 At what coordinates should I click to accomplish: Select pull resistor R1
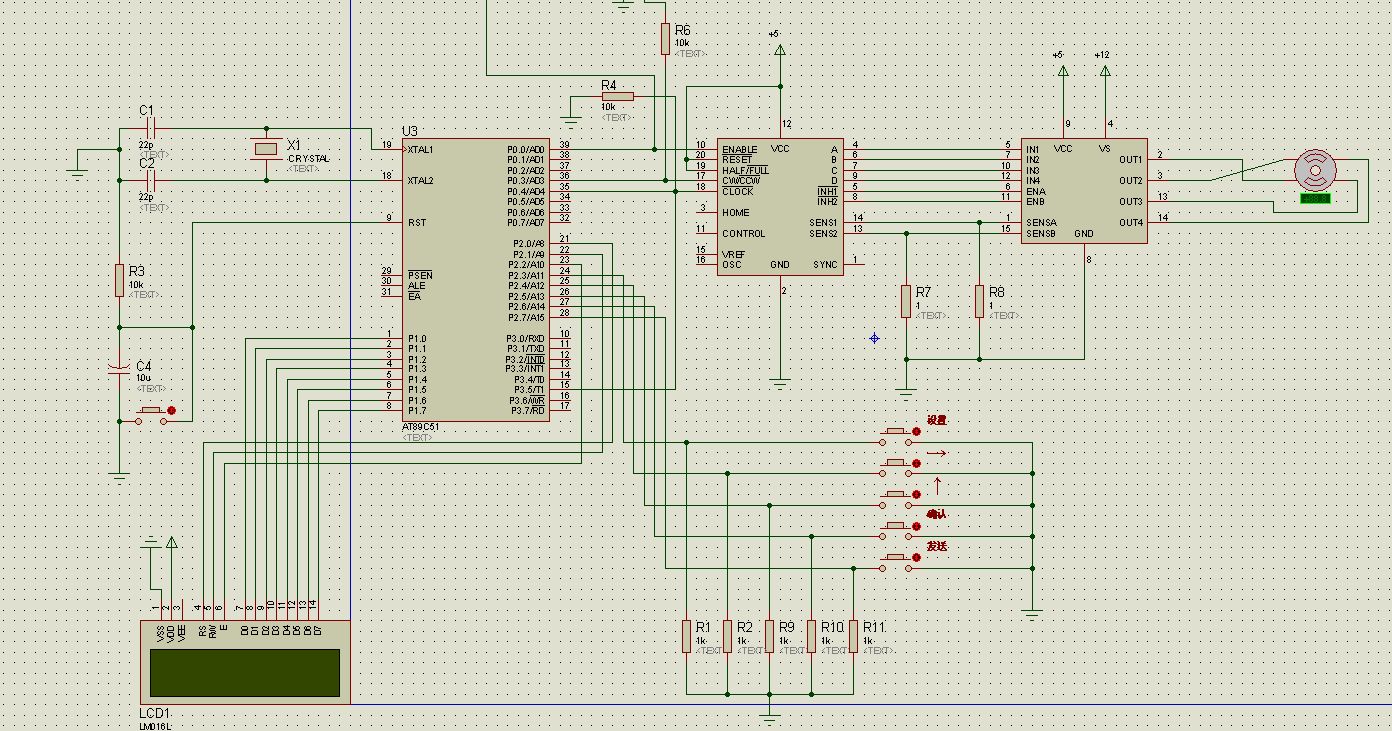click(x=686, y=636)
